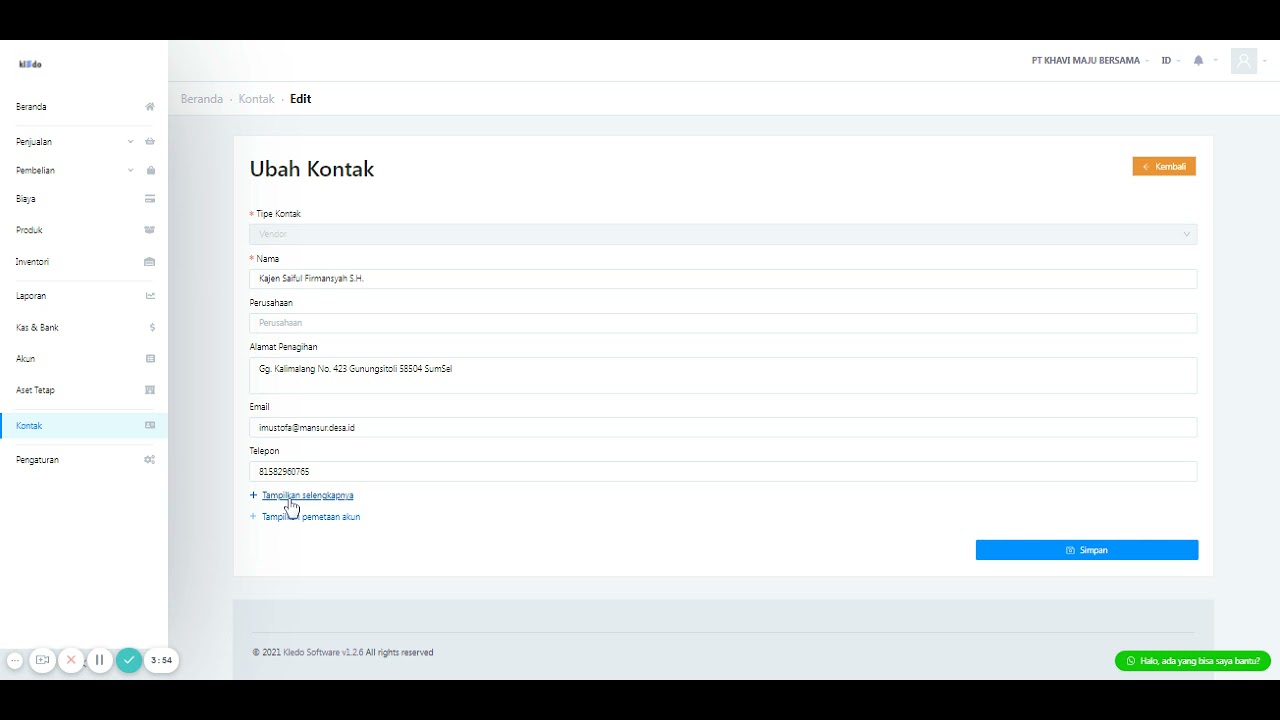Open the user avatar menu
Image resolution: width=1280 pixels, height=720 pixels.
pyautogui.click(x=1244, y=61)
